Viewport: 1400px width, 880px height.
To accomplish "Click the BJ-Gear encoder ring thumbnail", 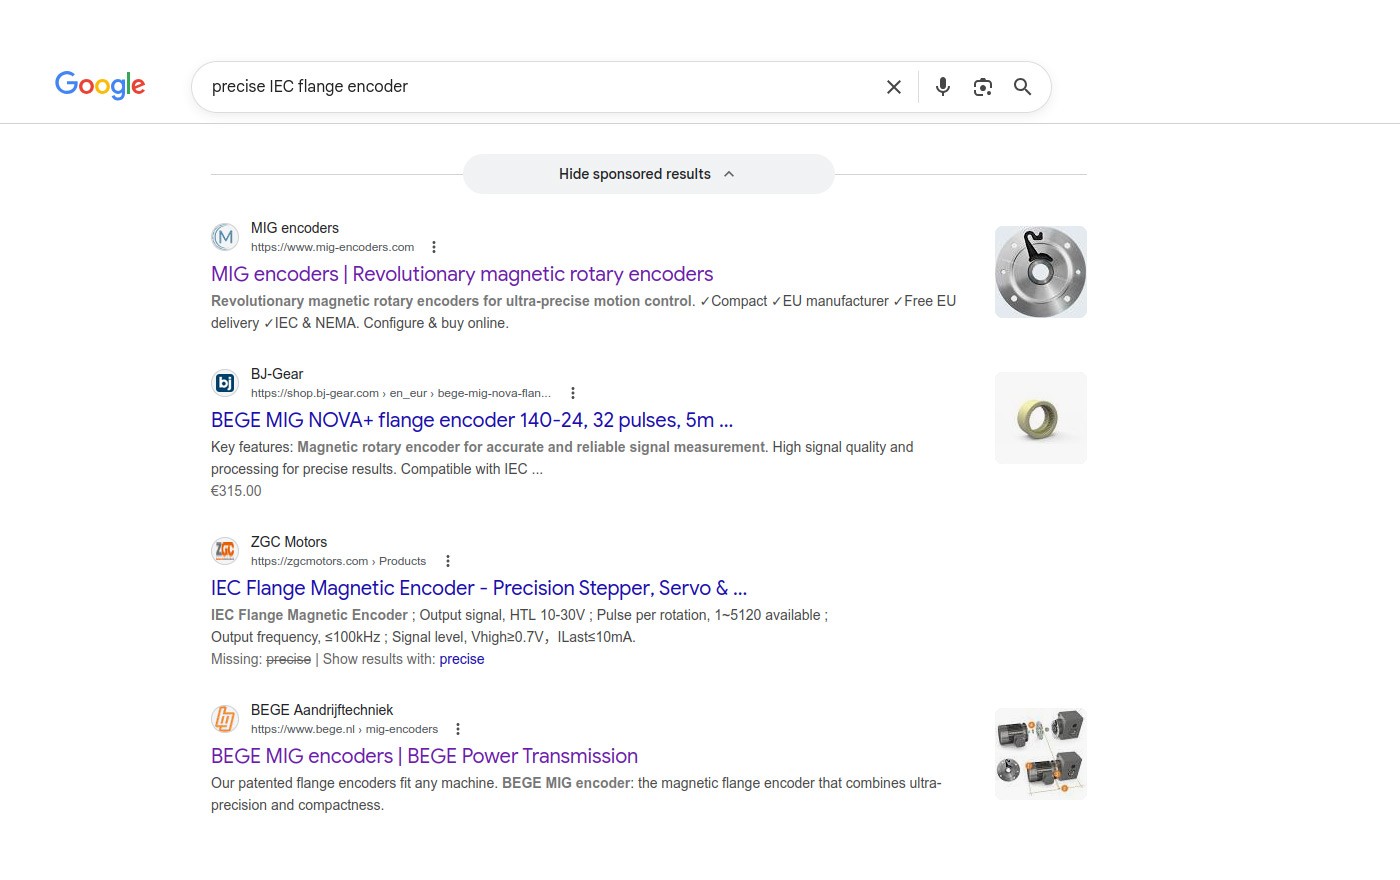I will pyautogui.click(x=1040, y=418).
